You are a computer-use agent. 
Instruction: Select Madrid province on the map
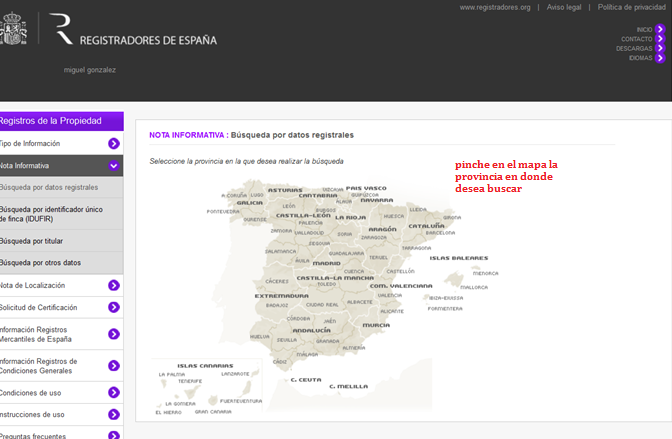pyautogui.click(x=327, y=265)
